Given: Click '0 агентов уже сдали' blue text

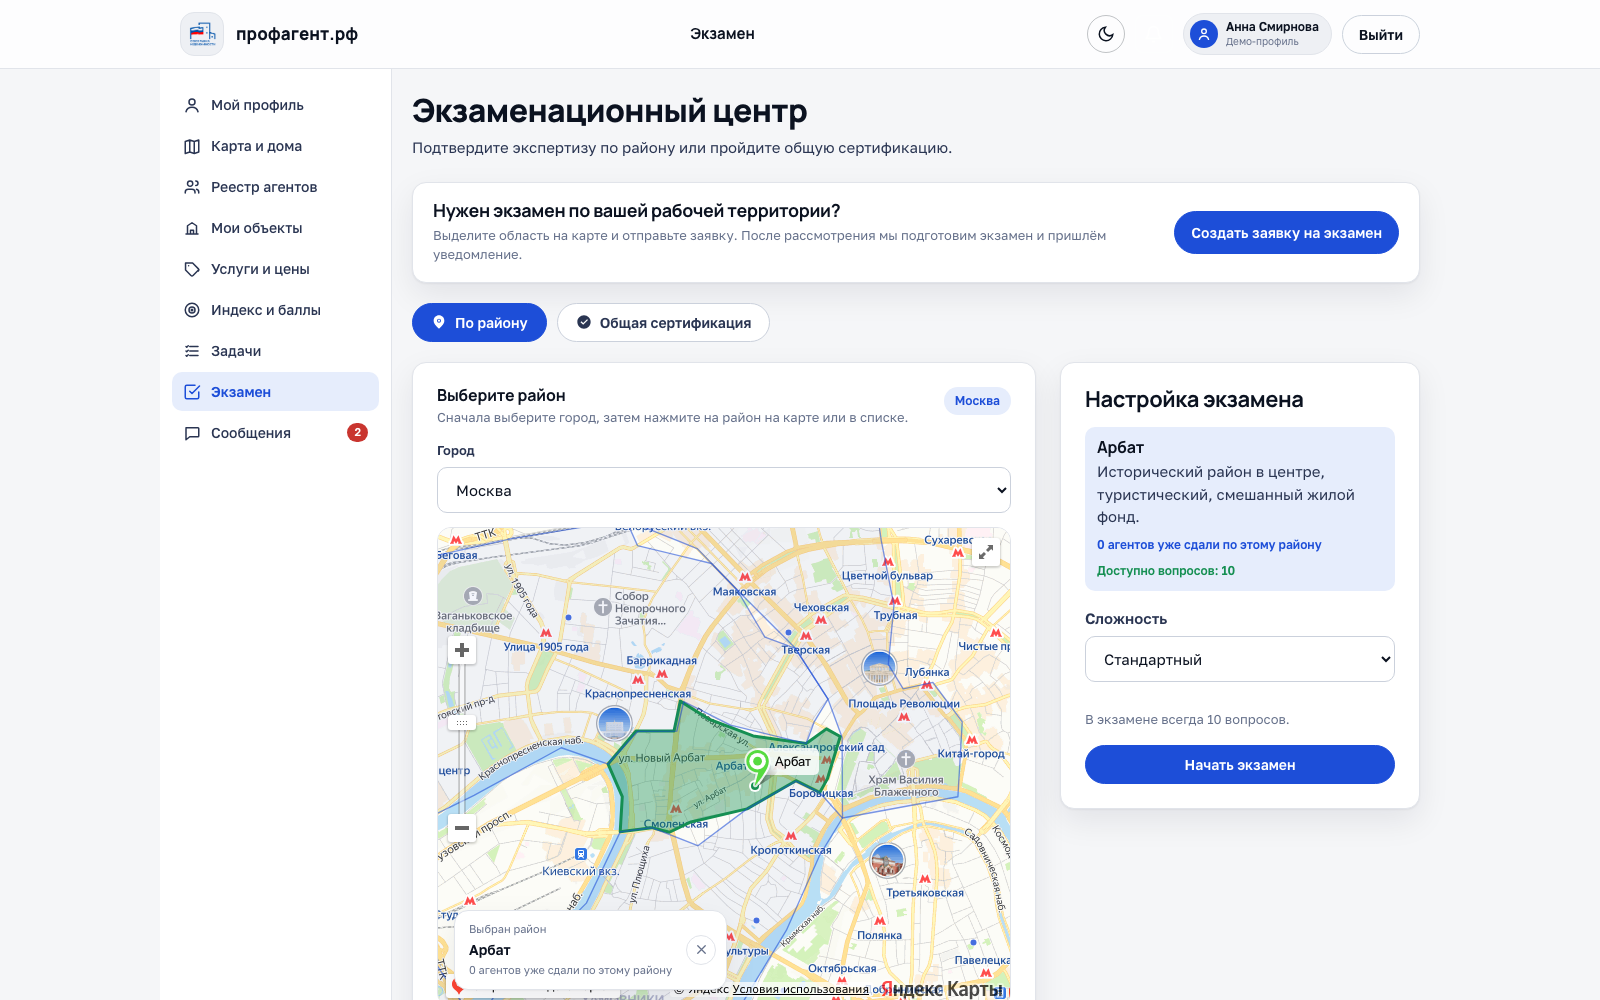Looking at the screenshot, I should (x=1209, y=545).
